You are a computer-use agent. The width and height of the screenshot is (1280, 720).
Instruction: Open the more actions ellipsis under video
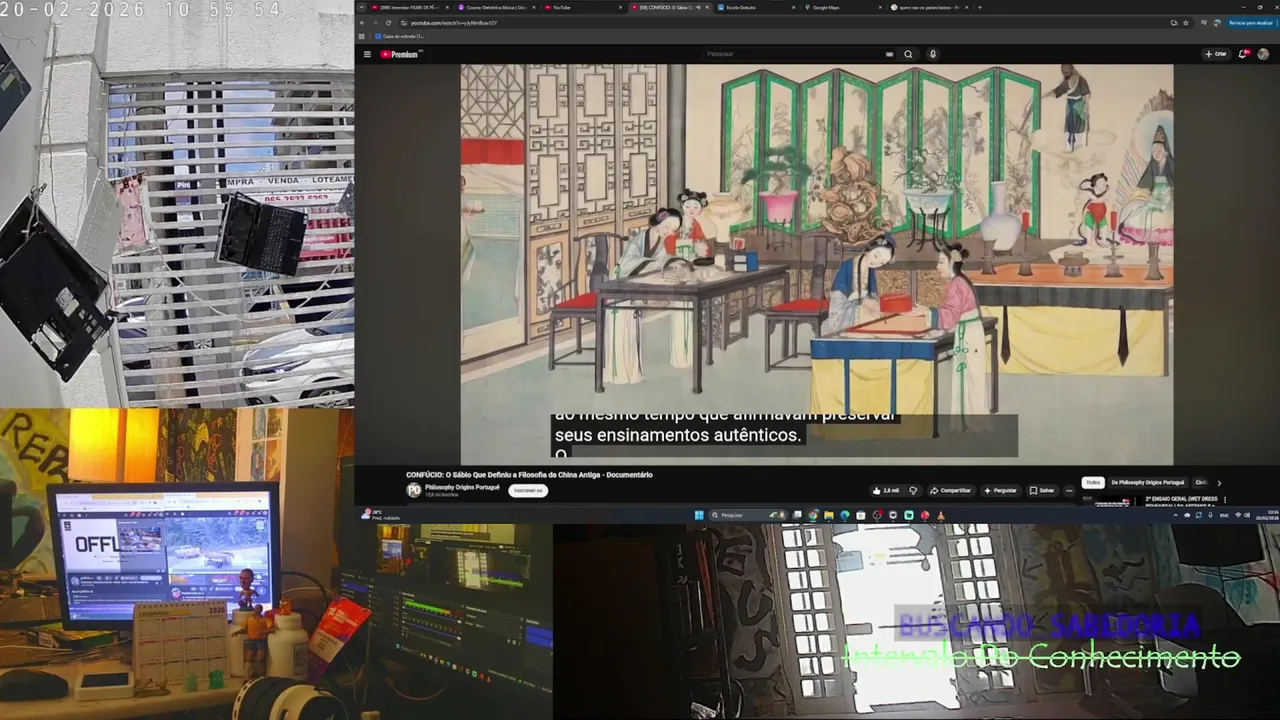point(1069,490)
